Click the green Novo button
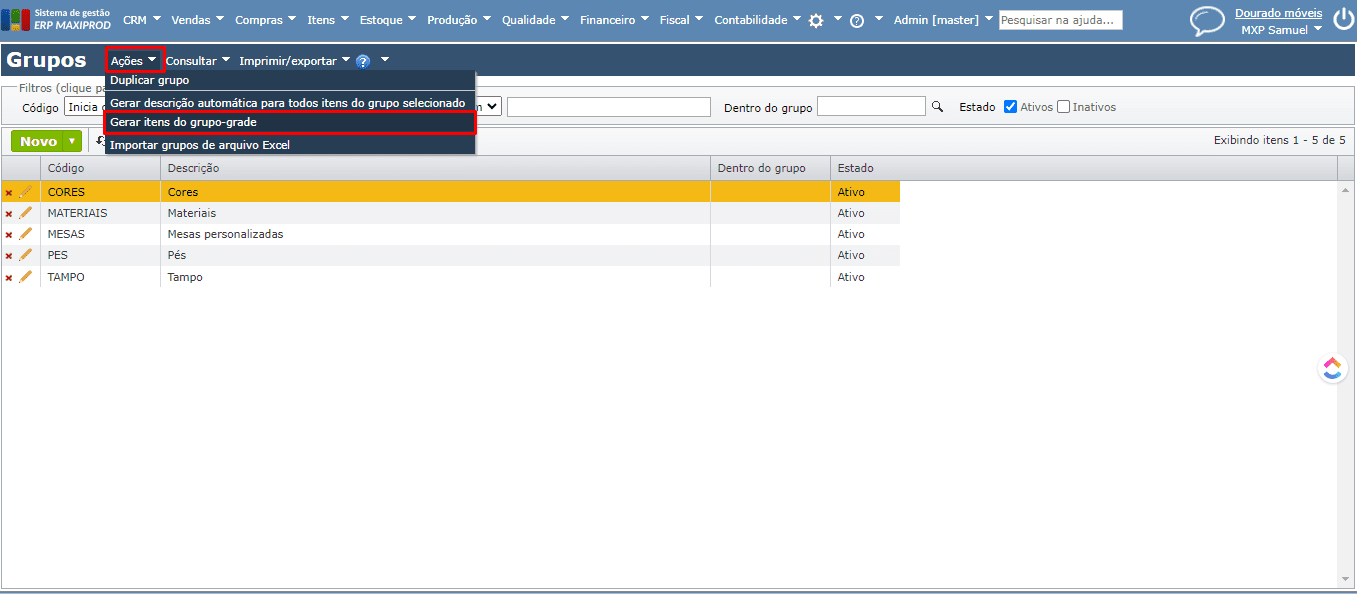1357x594 pixels. [x=38, y=141]
